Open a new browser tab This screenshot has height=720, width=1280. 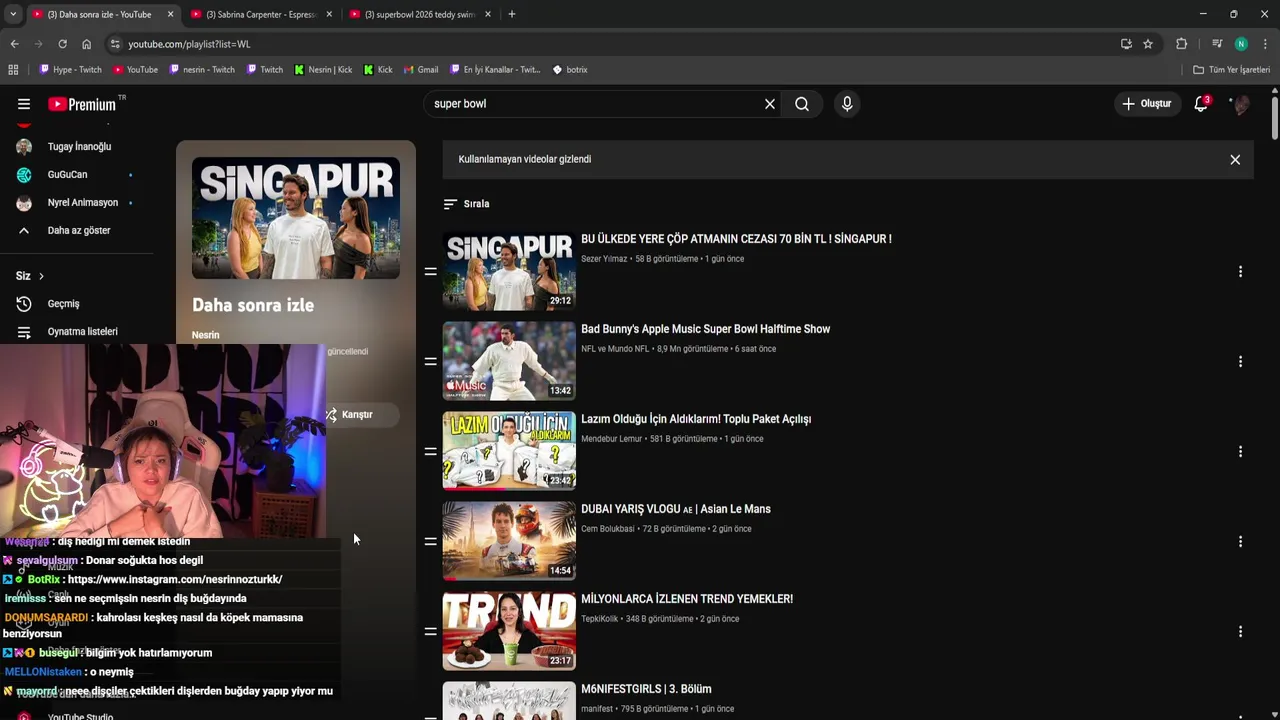click(x=512, y=14)
